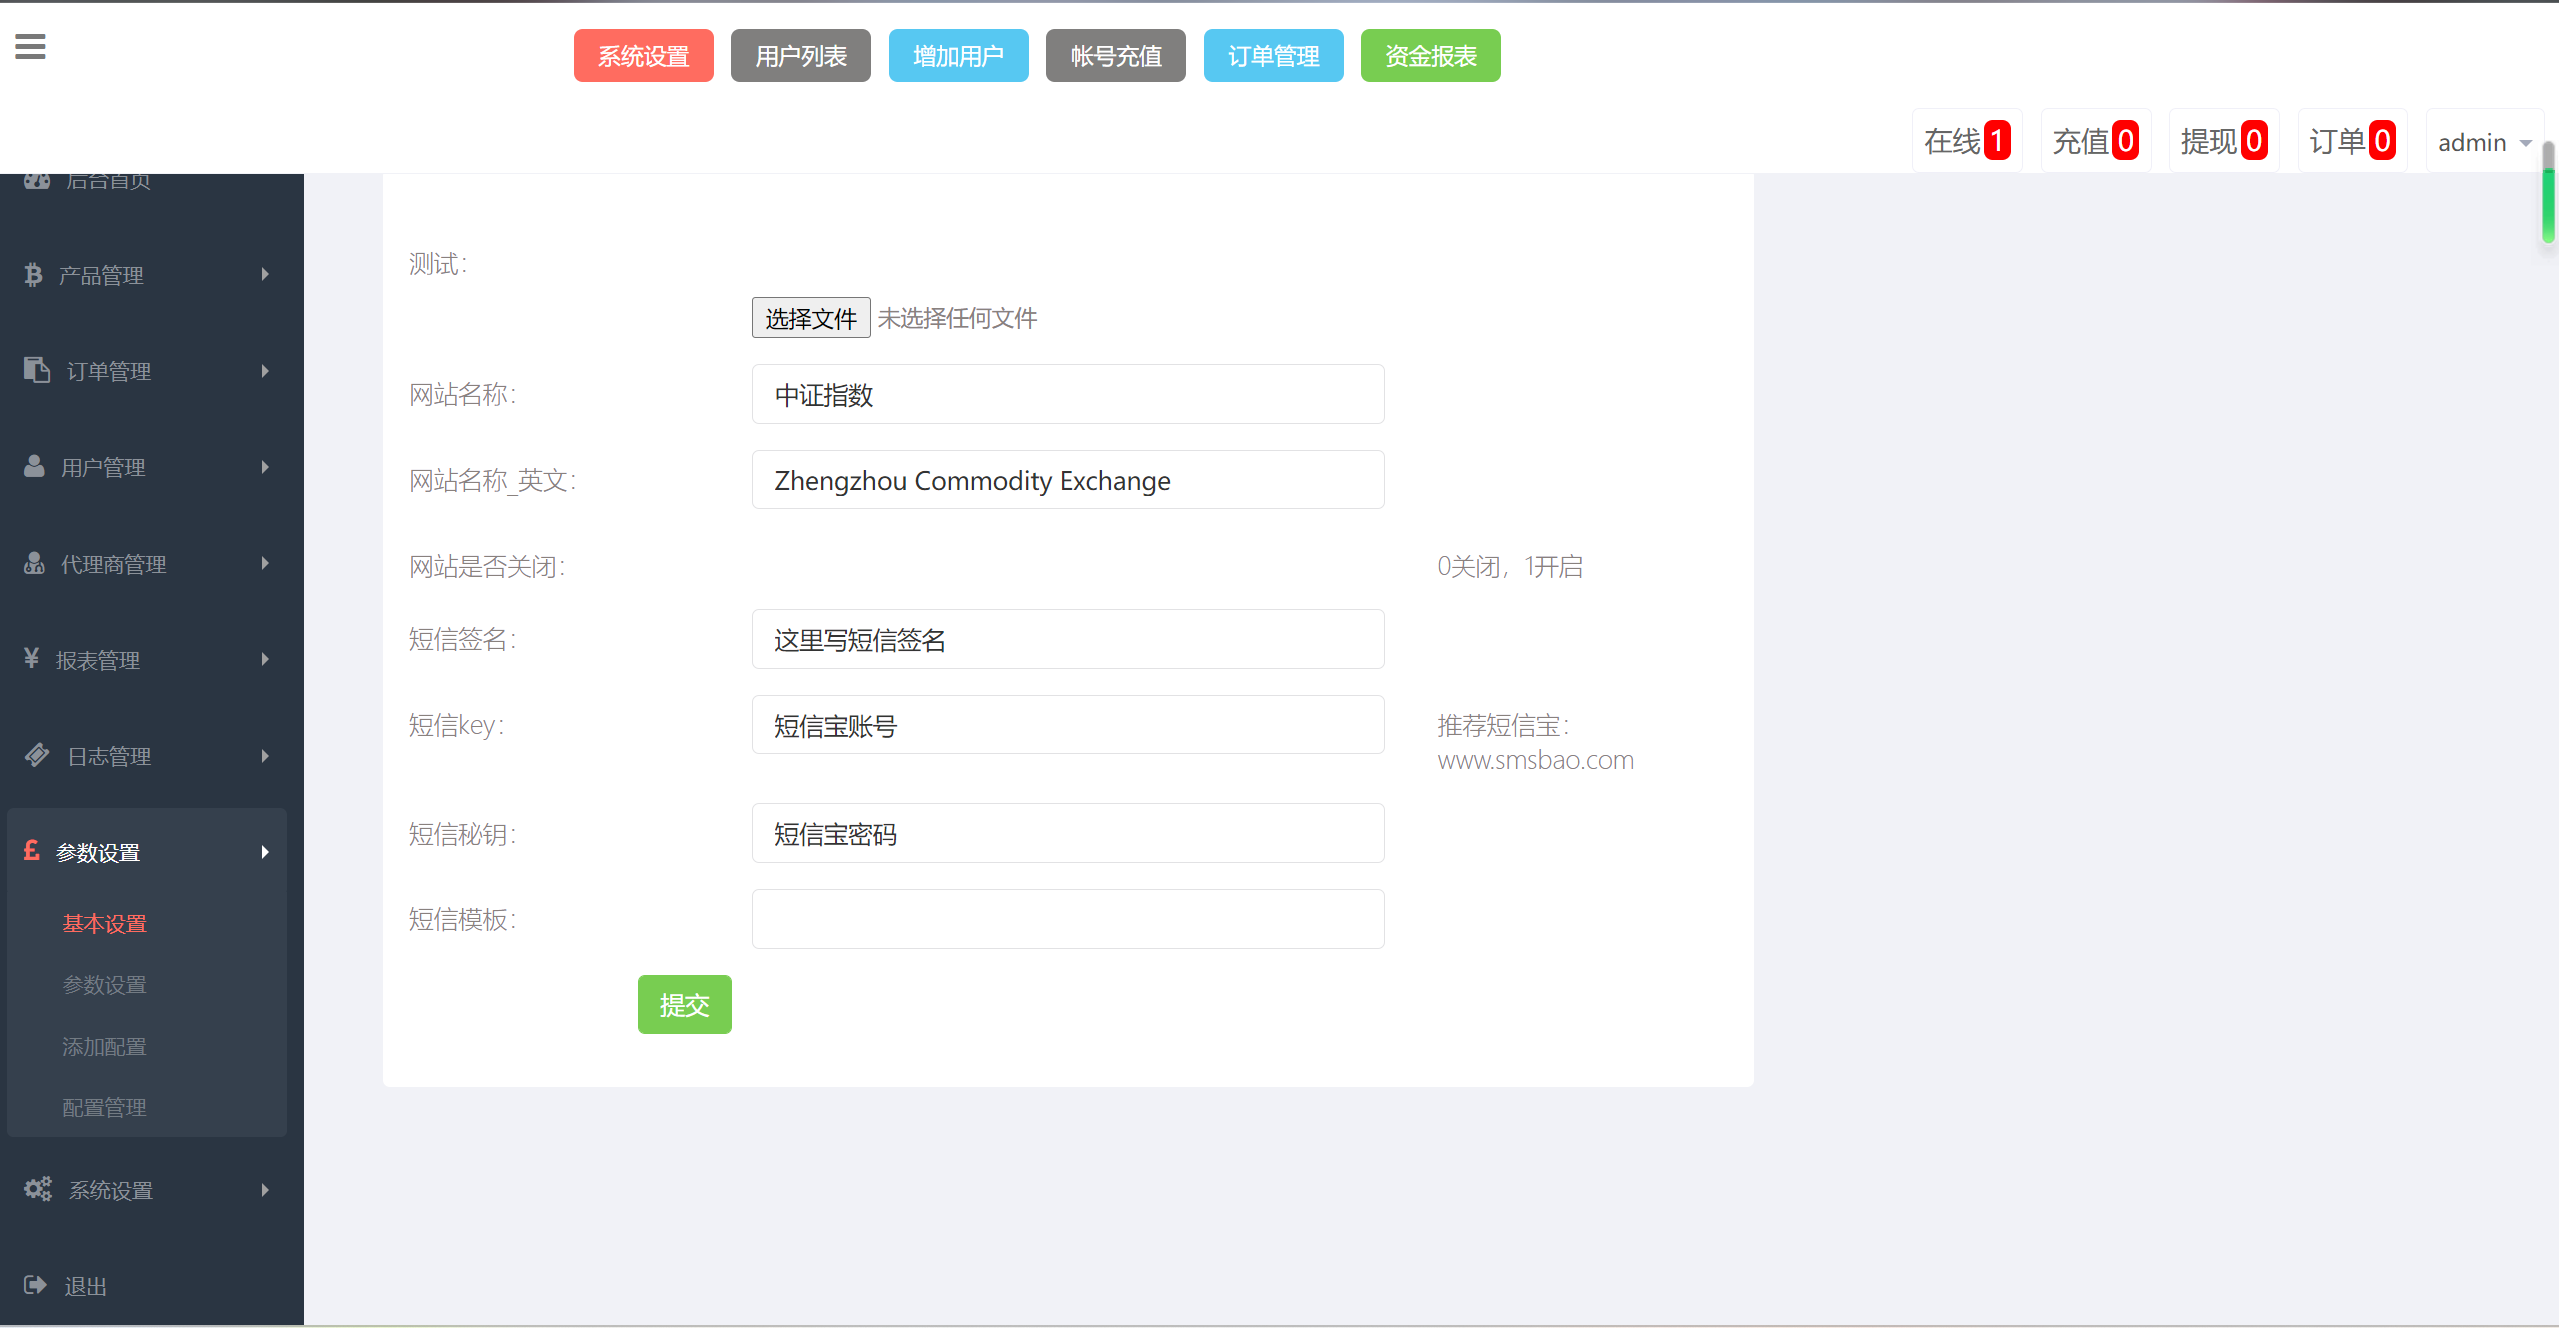Expand the 代理商管理 sidebar arrow

click(x=265, y=563)
